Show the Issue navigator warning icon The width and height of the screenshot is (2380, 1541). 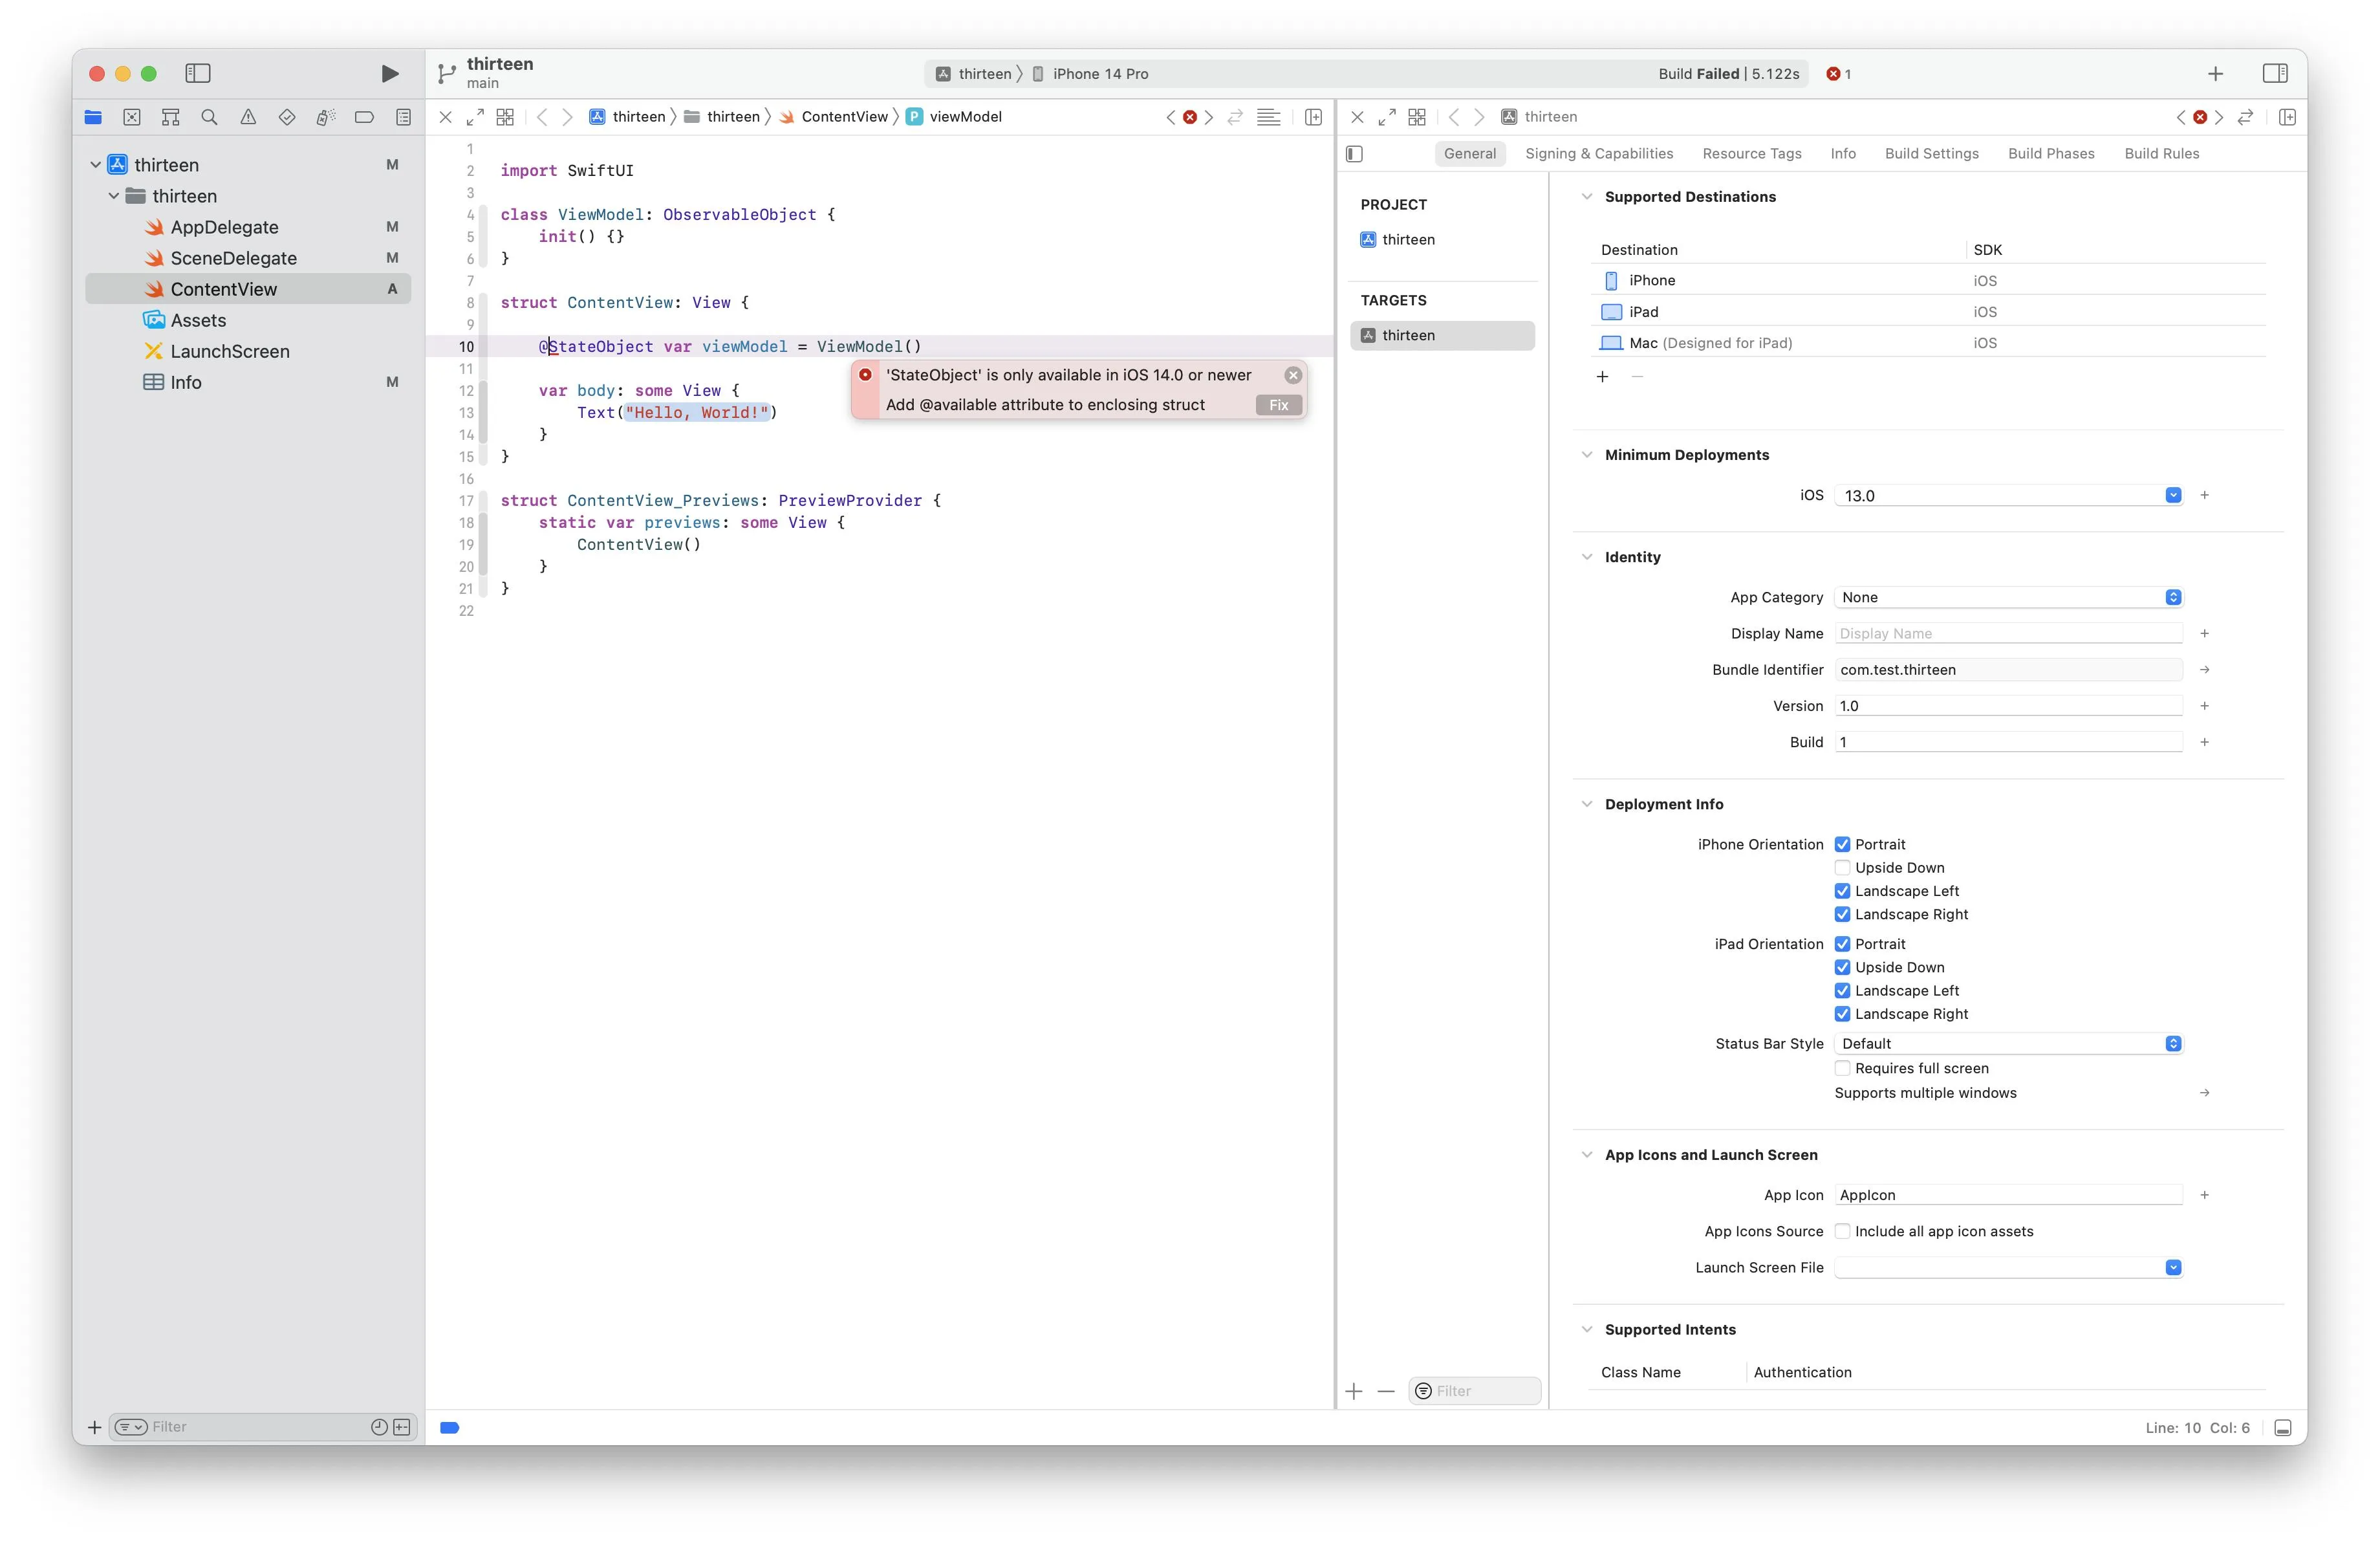pyautogui.click(x=248, y=117)
